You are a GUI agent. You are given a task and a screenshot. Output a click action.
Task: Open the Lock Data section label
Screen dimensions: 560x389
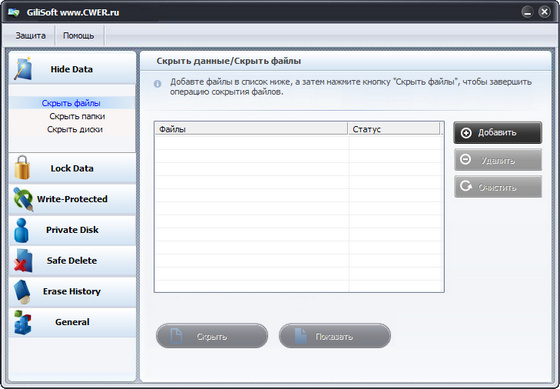tap(72, 168)
